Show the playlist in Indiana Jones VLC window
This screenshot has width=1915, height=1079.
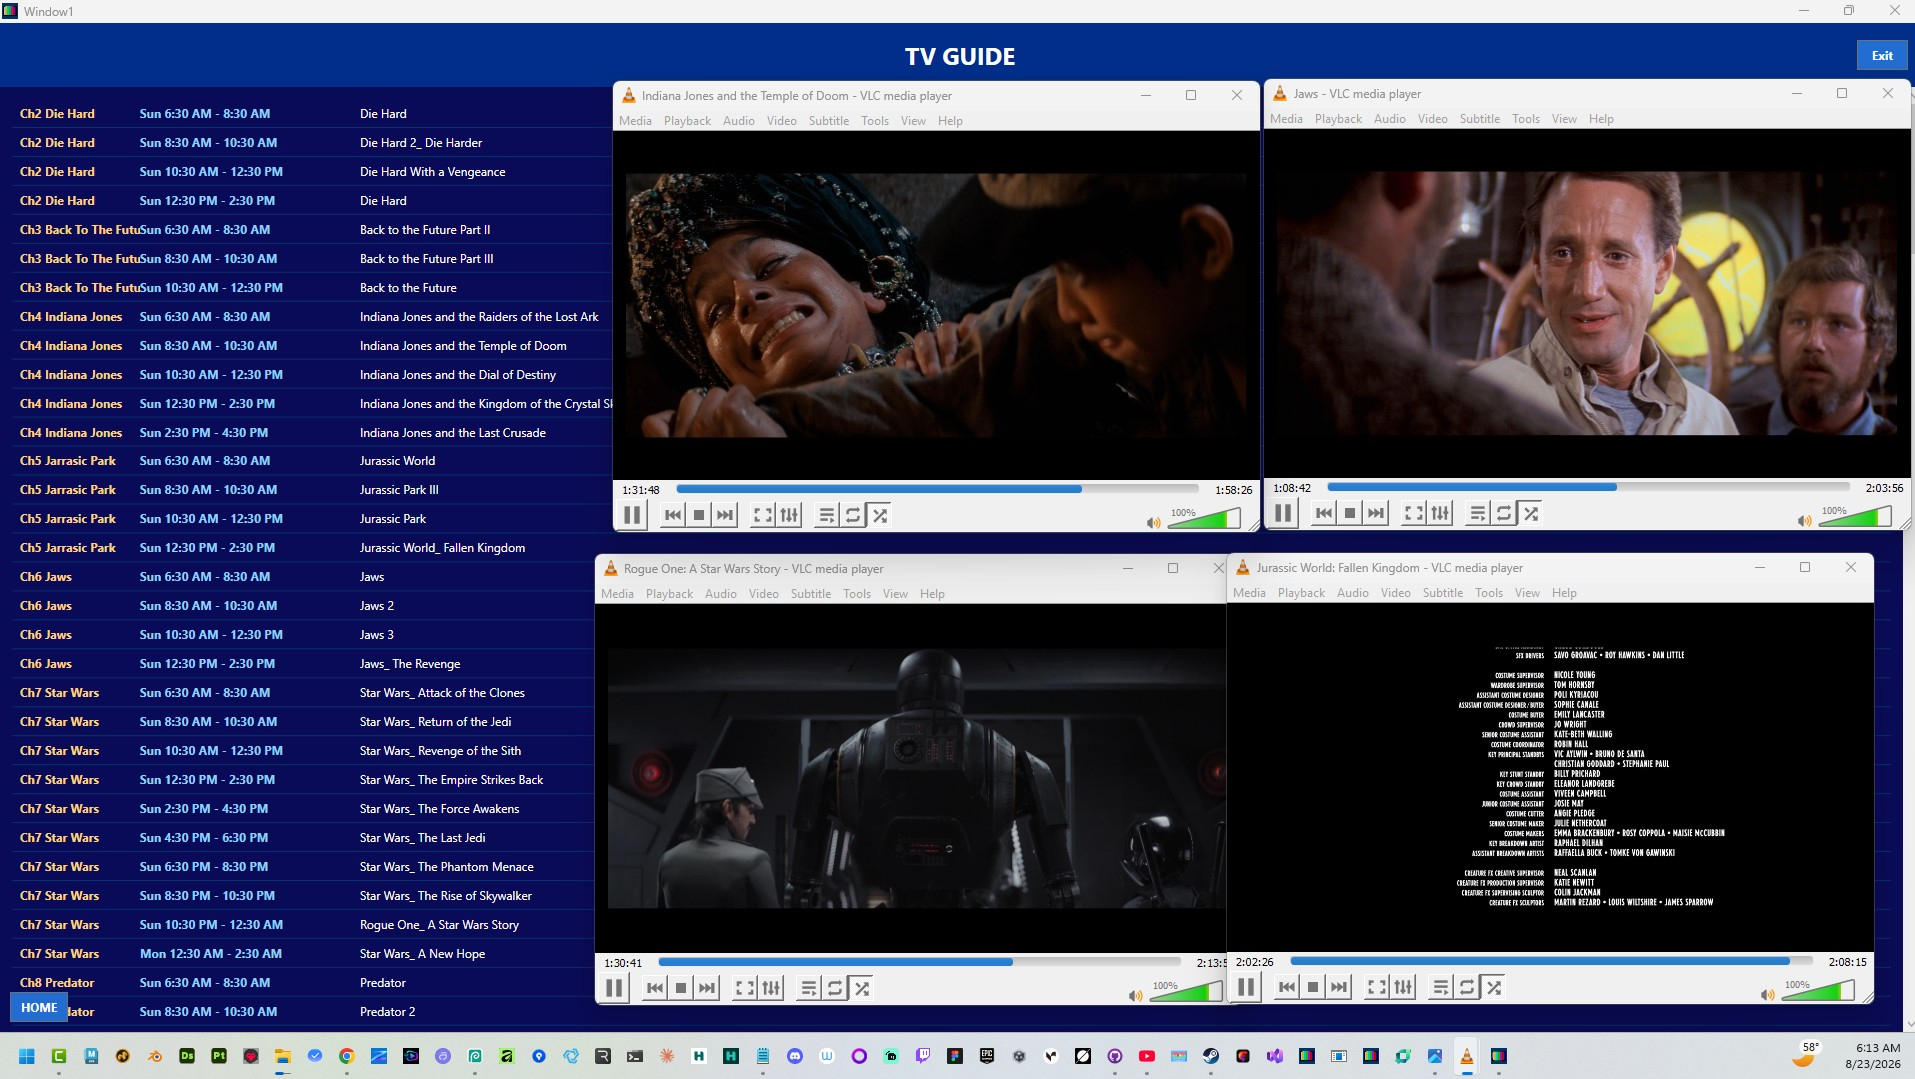[x=827, y=515]
